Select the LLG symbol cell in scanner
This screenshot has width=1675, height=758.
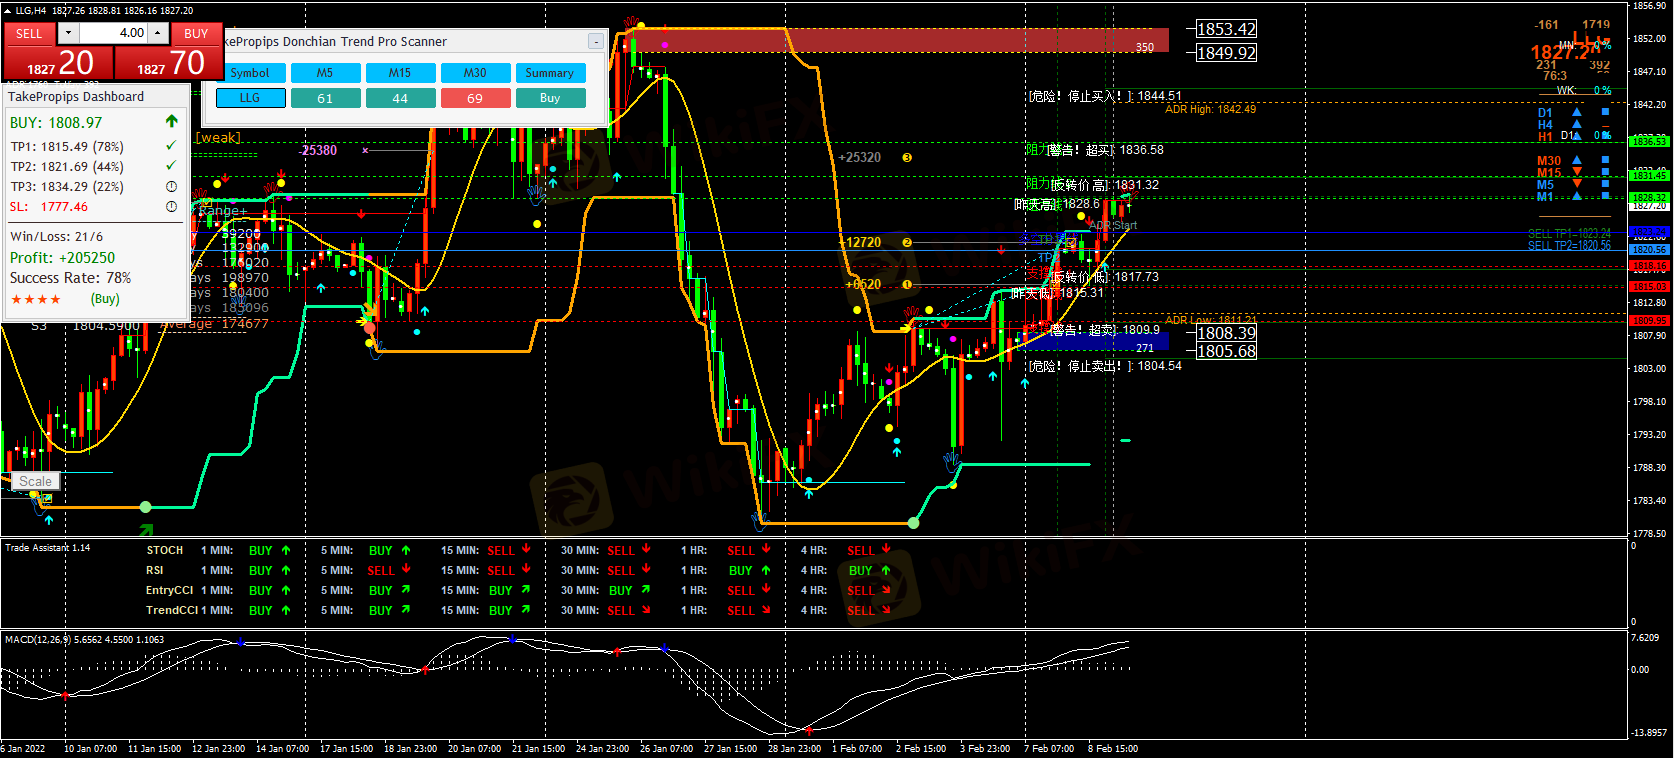[x=250, y=98]
